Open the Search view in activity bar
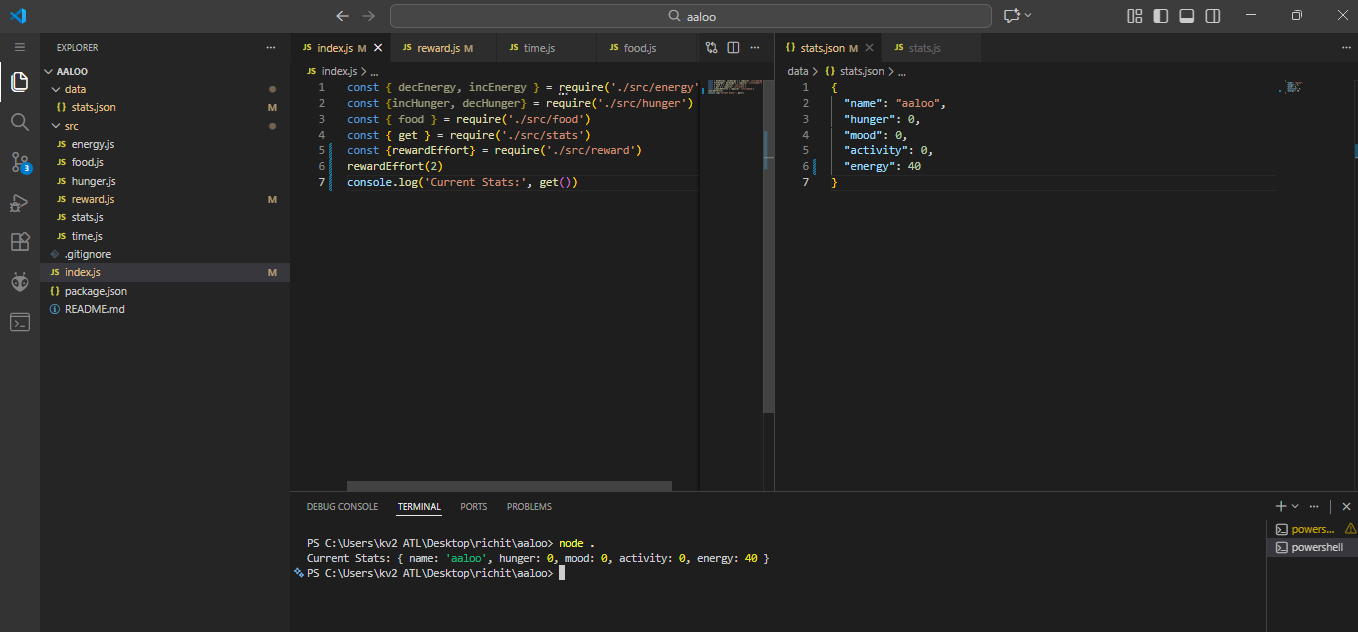Image resolution: width=1358 pixels, height=632 pixels. pos(19,122)
